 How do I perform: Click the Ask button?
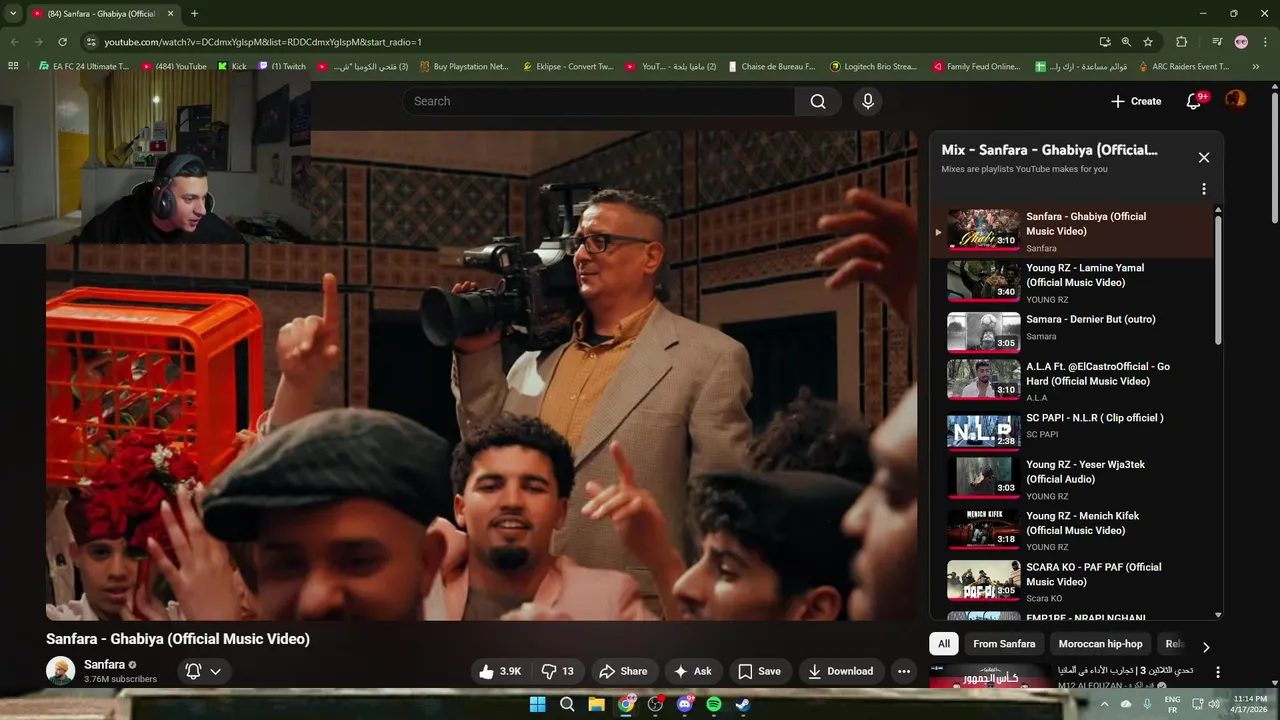pyautogui.click(x=693, y=671)
